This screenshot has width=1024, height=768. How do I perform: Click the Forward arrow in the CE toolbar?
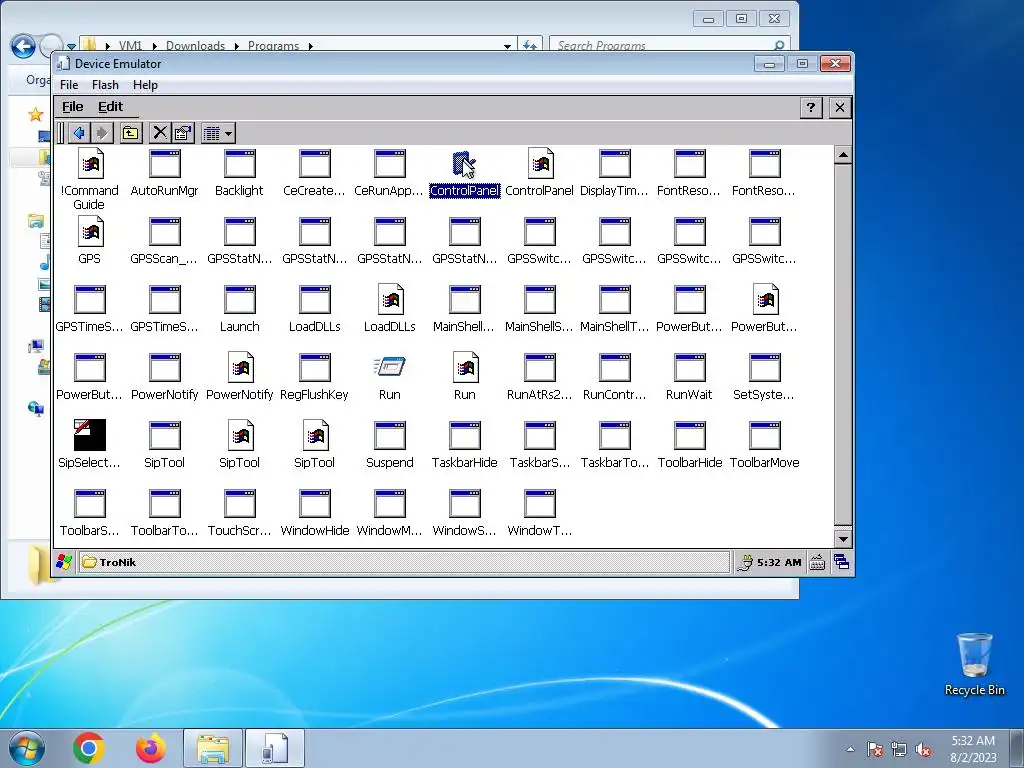[x=102, y=133]
